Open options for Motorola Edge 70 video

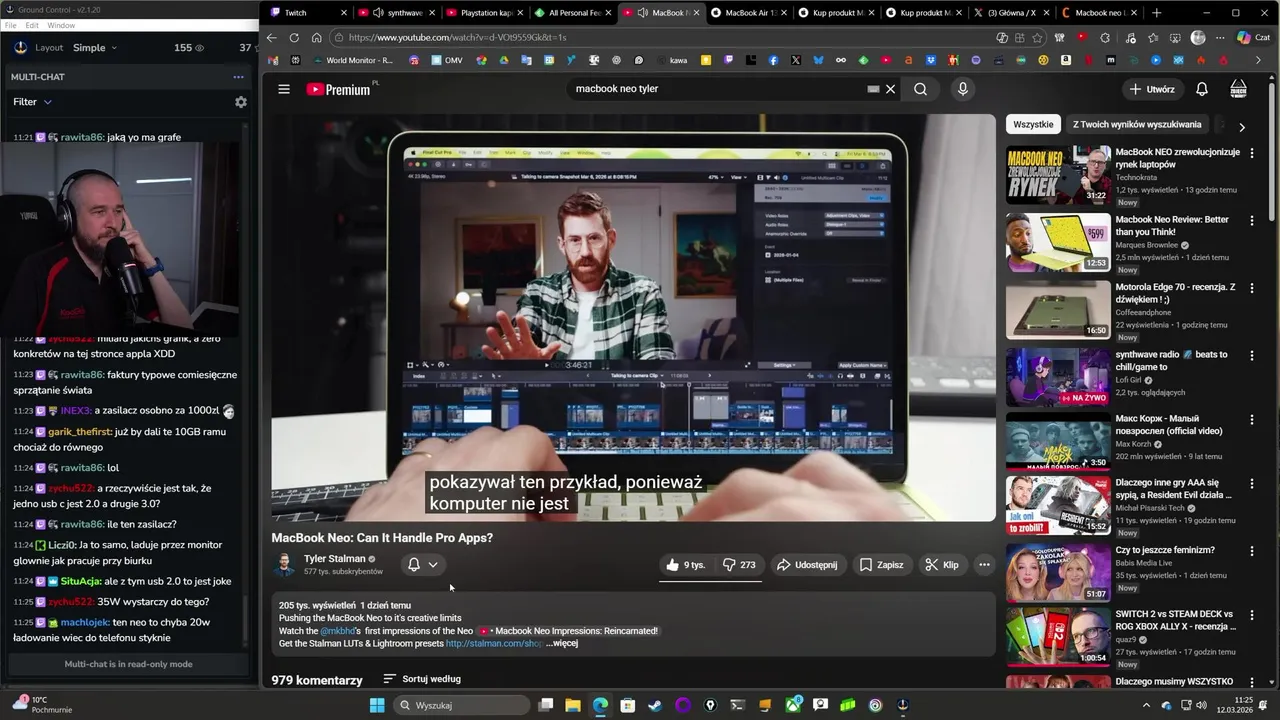1251,288
